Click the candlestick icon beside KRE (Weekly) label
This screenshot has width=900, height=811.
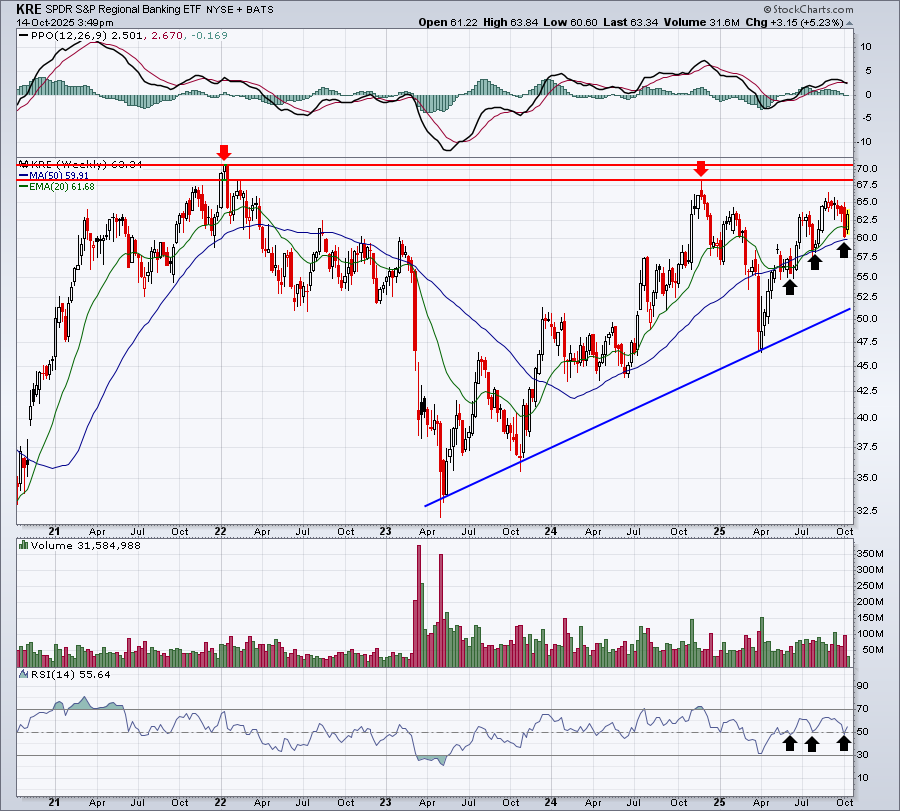coord(24,164)
